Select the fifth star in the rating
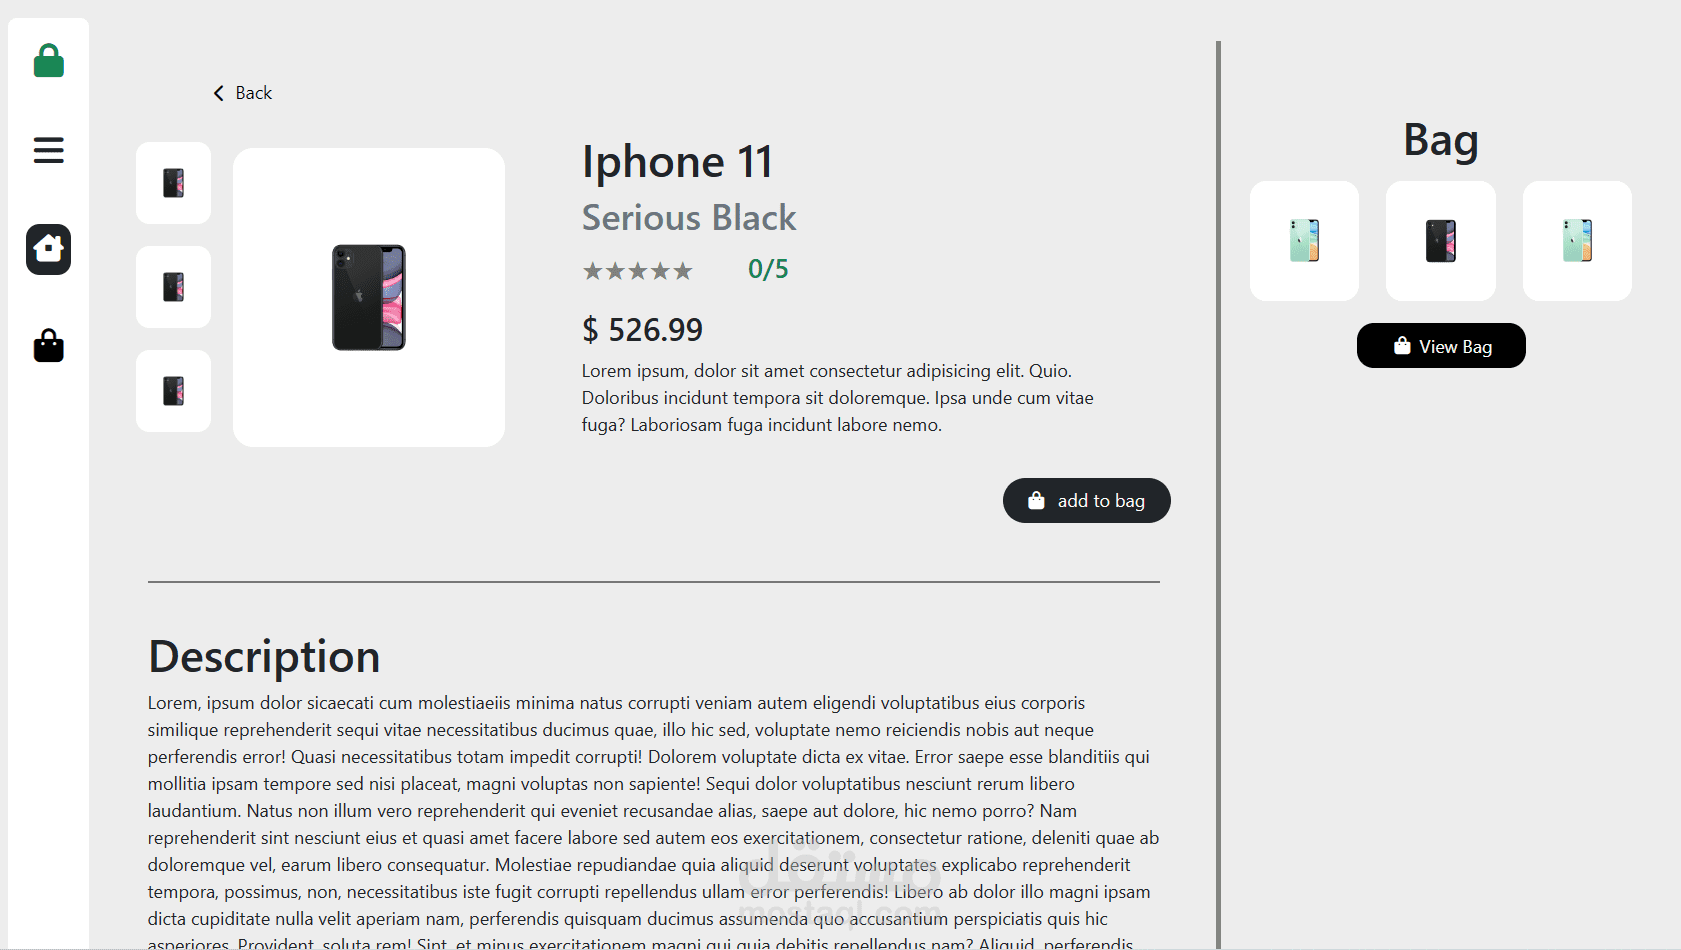 [682, 271]
